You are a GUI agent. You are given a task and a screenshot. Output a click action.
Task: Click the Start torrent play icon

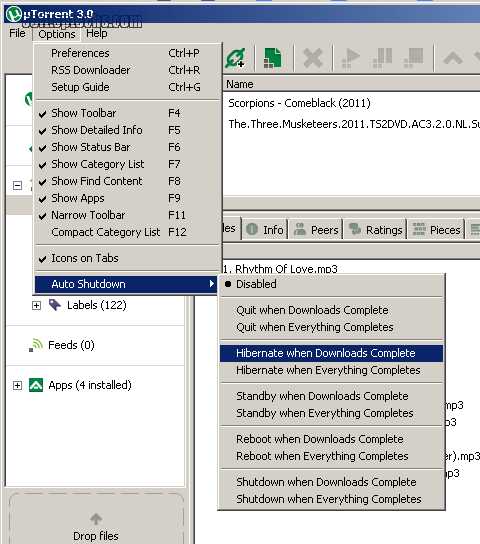[x=350, y=58]
